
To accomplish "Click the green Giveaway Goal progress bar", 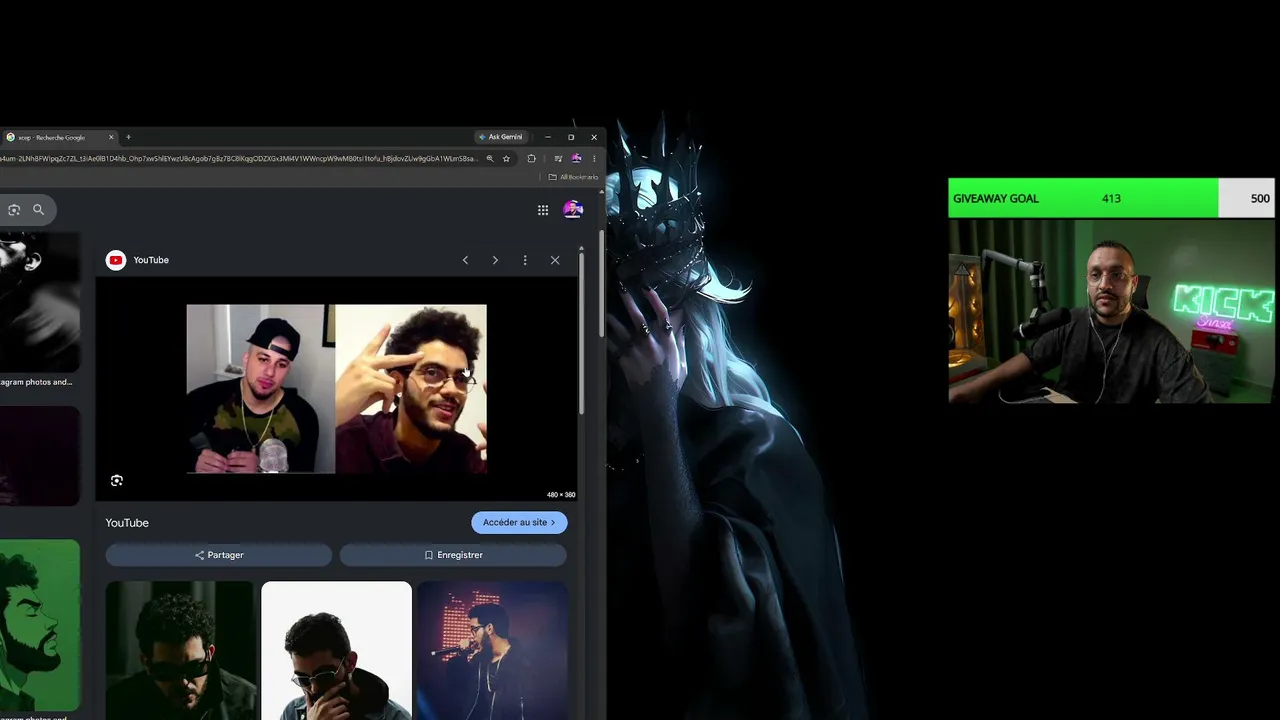I will pyautogui.click(x=1083, y=198).
